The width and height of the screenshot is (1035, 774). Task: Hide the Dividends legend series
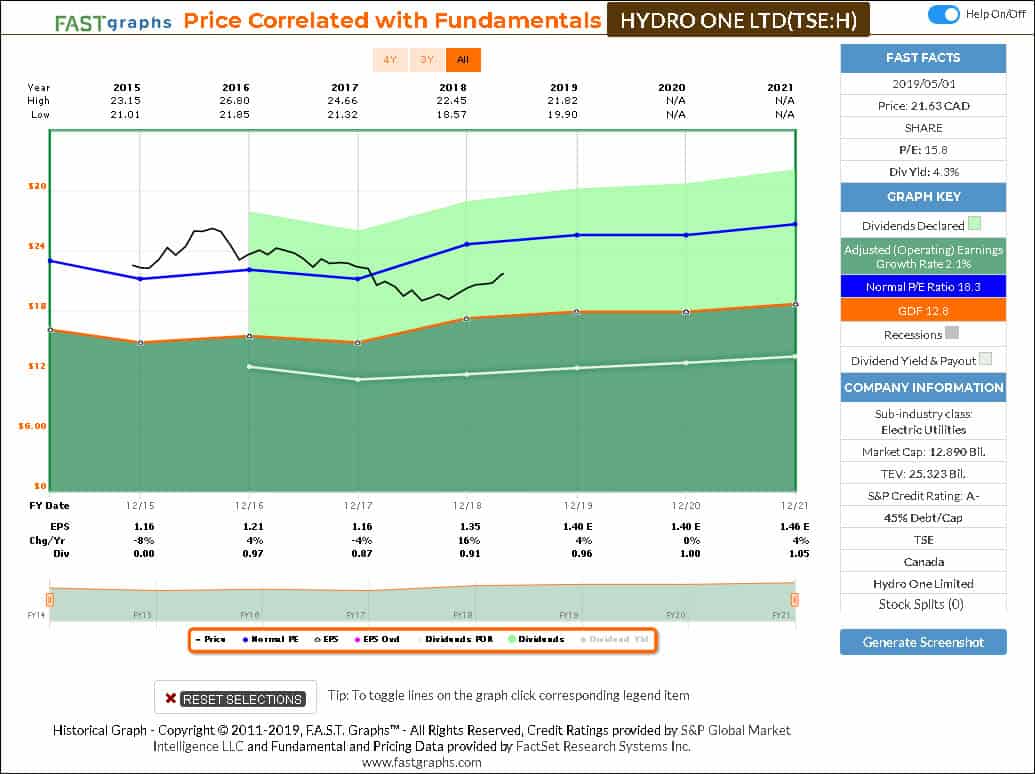[537, 639]
